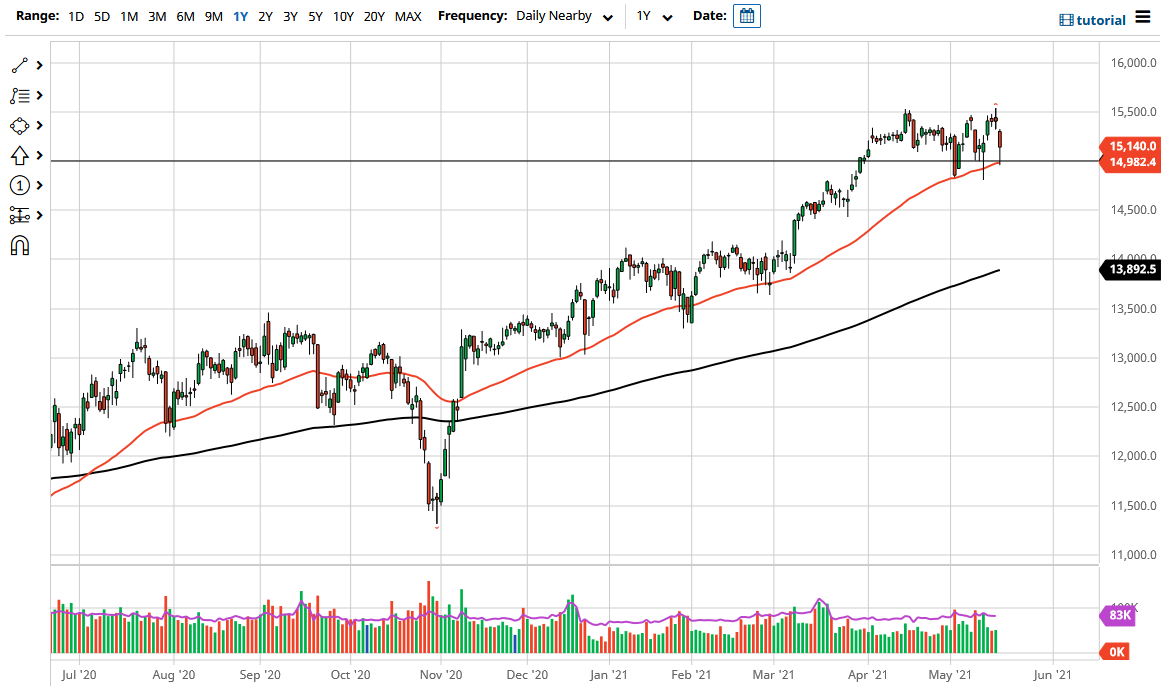The width and height of the screenshot is (1171, 693).
Task: Open the annotation list tool
Action: pos(20,95)
